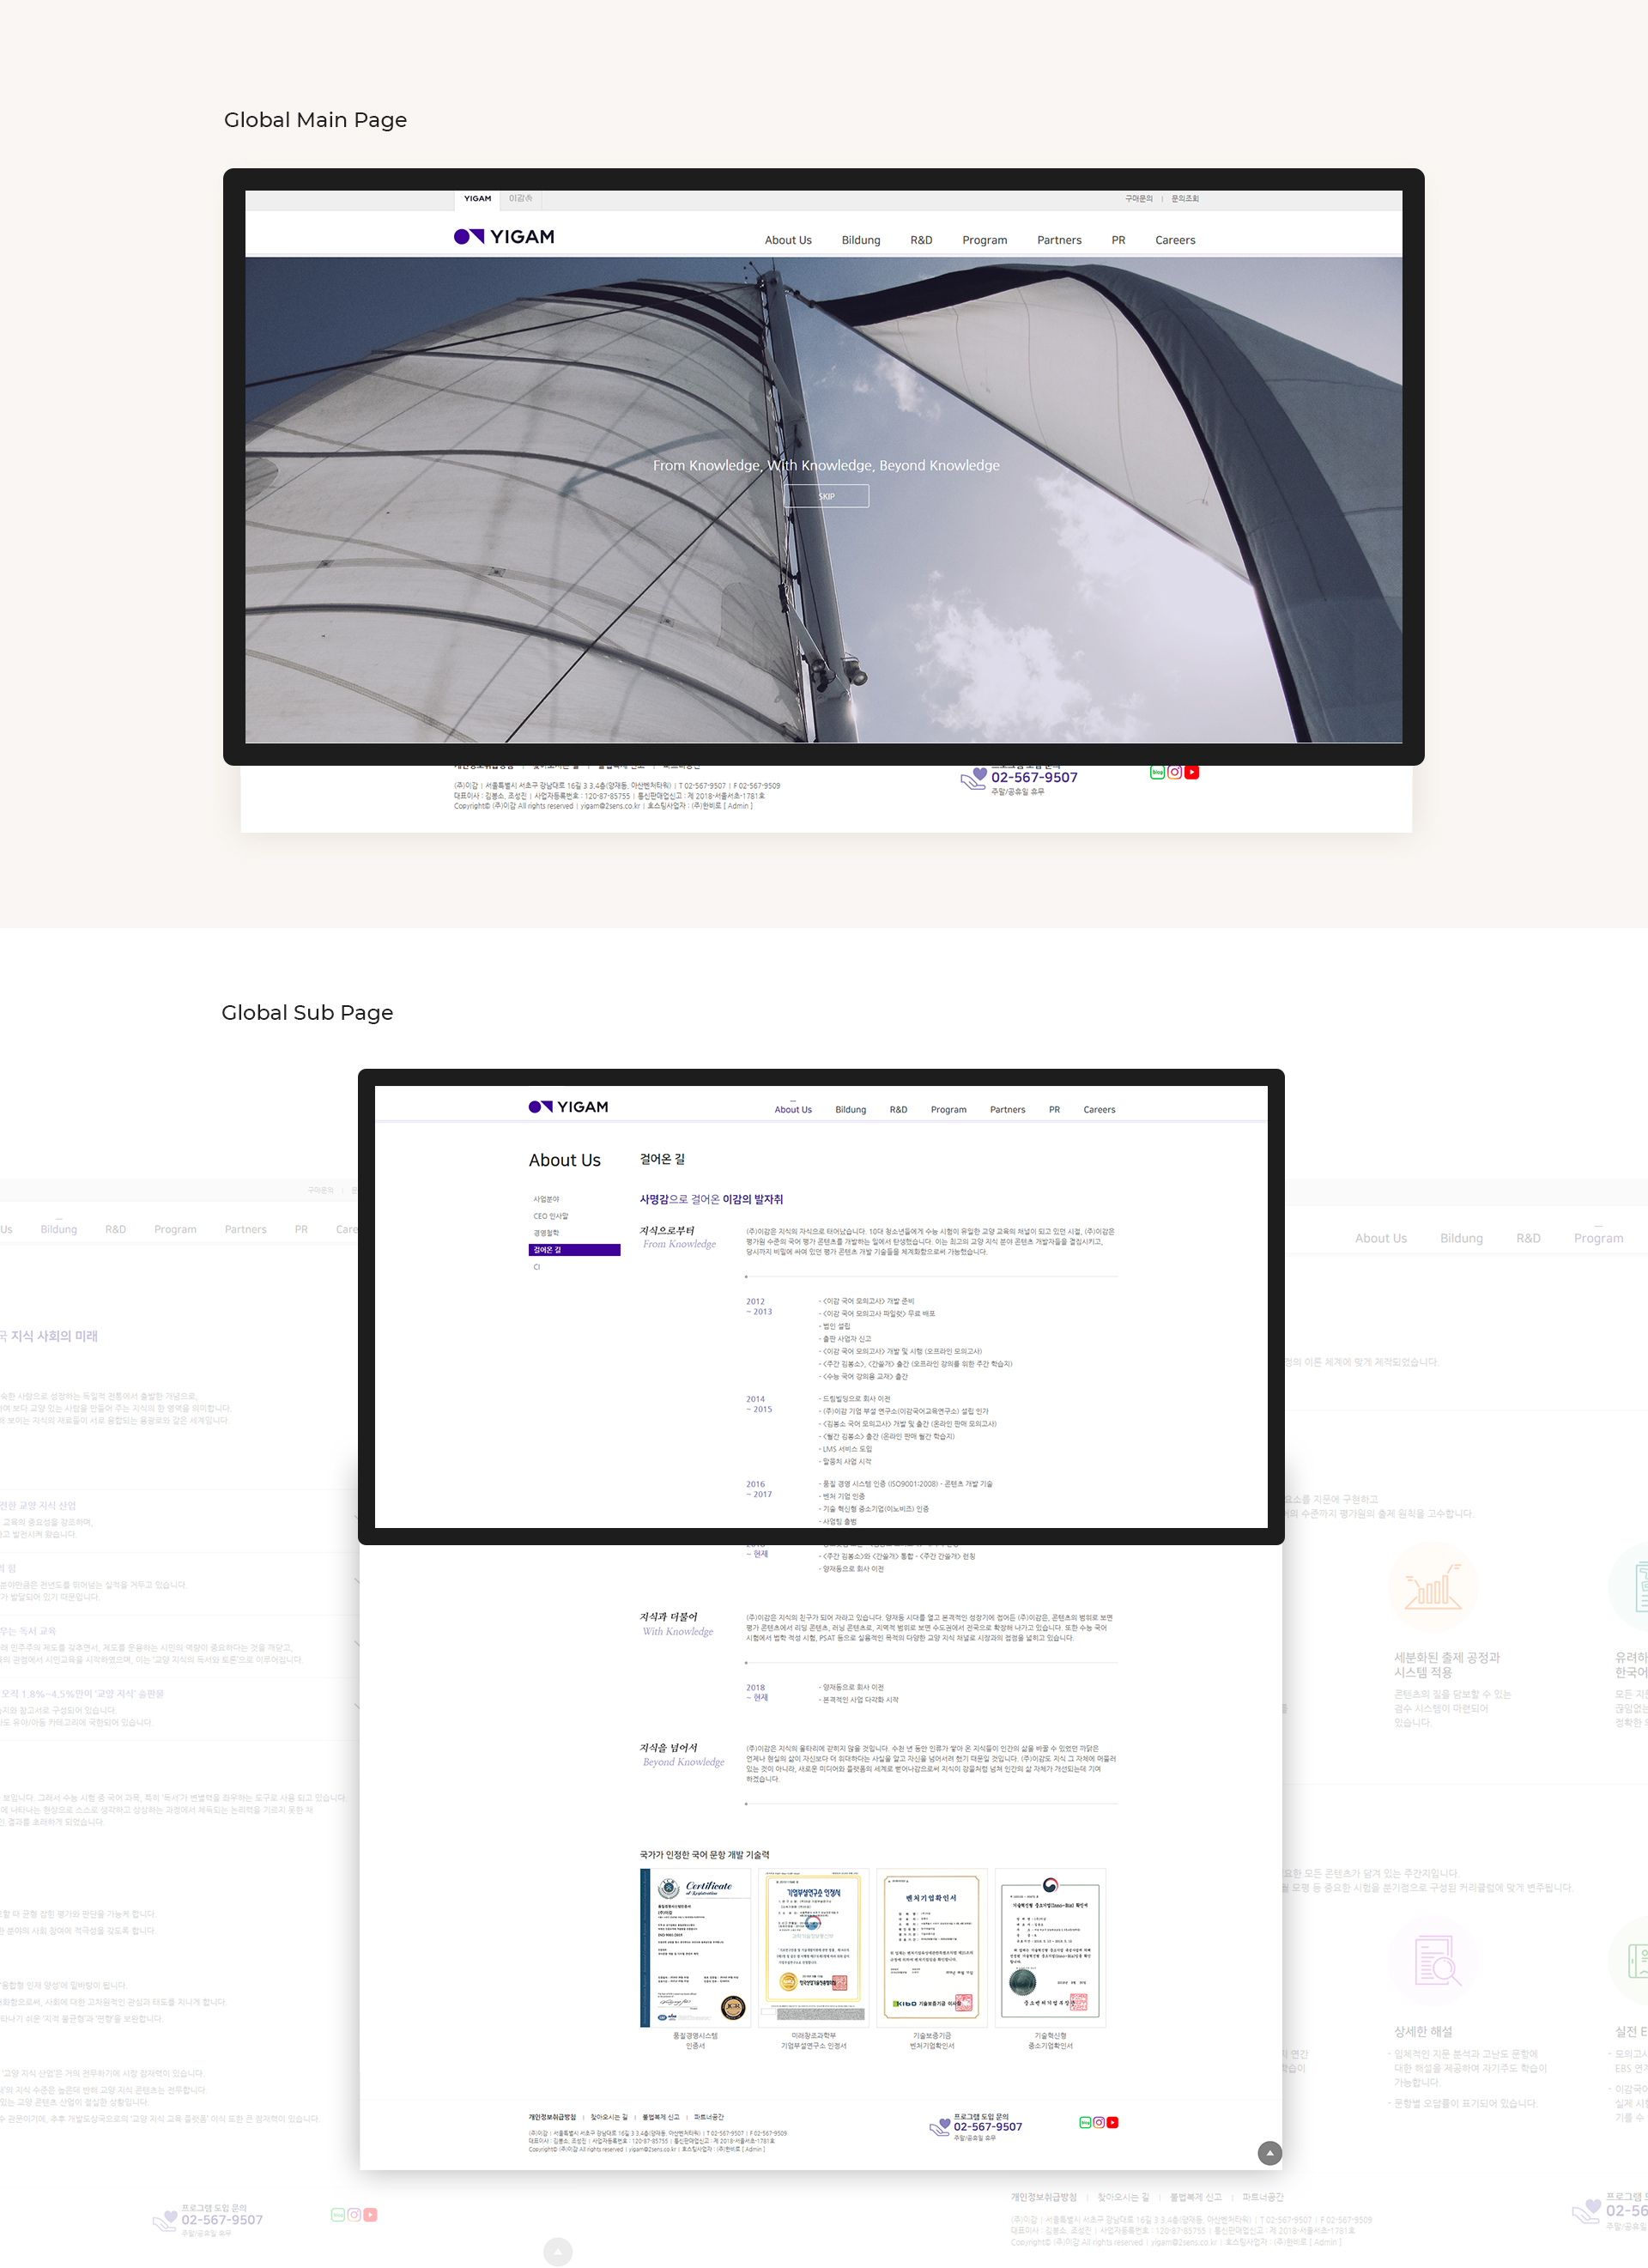
Task: Click the YIGAM logo on the sub page header
Action: tap(568, 1107)
